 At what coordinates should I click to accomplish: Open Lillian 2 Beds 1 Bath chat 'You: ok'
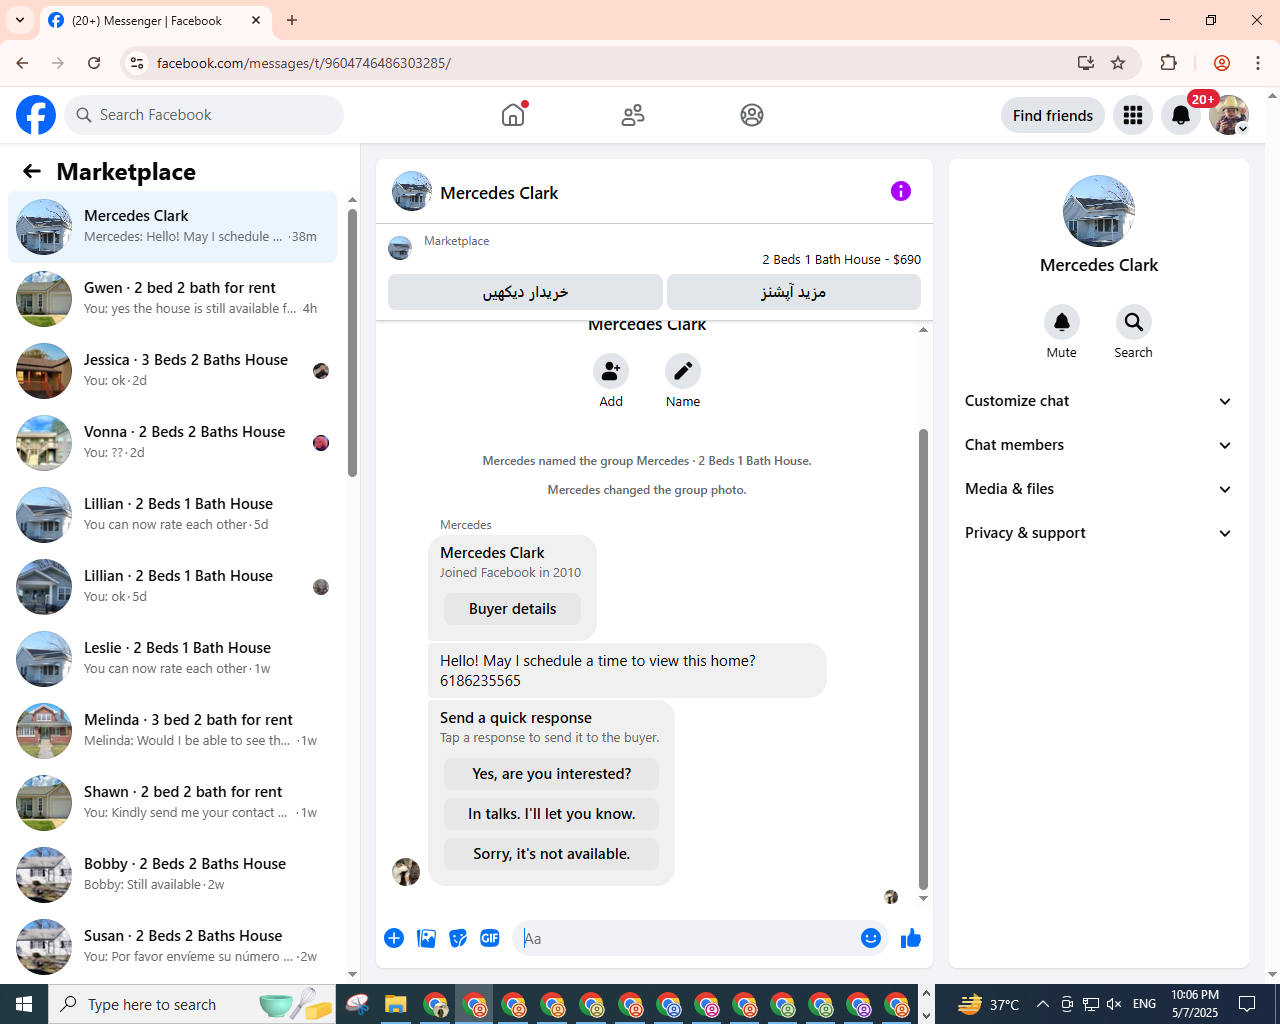click(172, 587)
